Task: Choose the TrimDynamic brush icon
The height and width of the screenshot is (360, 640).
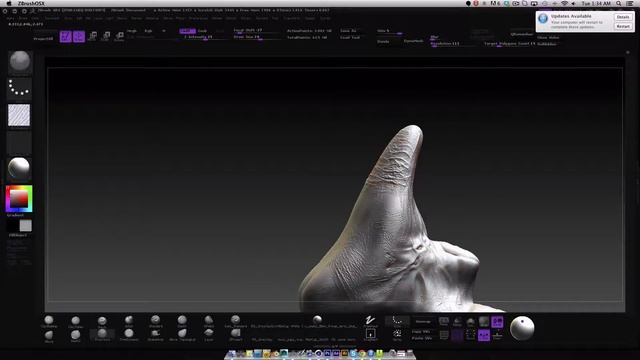Action: point(129,335)
